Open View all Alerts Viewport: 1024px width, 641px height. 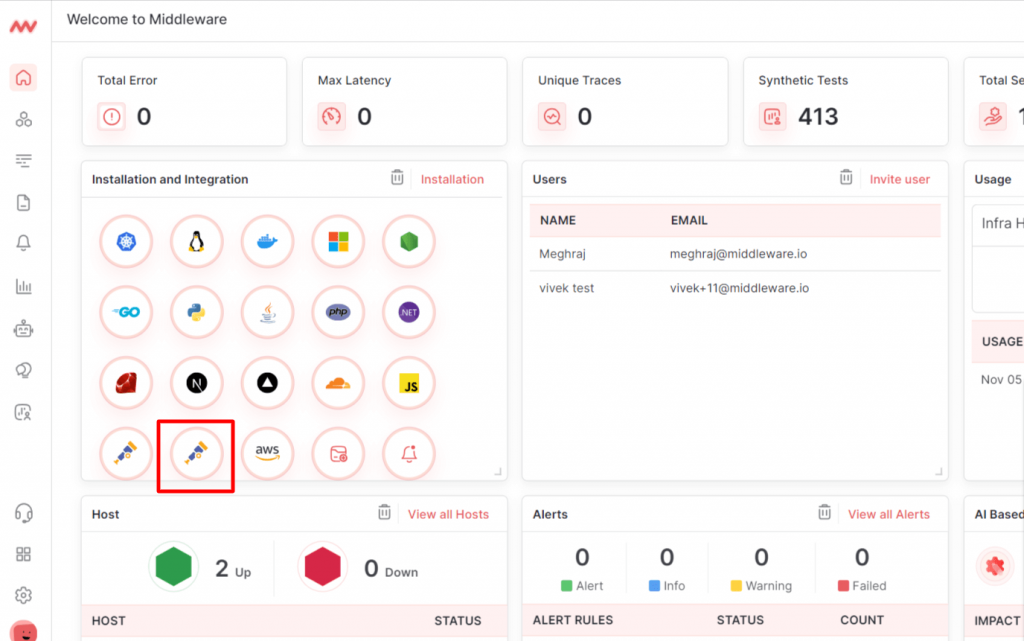pyautogui.click(x=889, y=514)
